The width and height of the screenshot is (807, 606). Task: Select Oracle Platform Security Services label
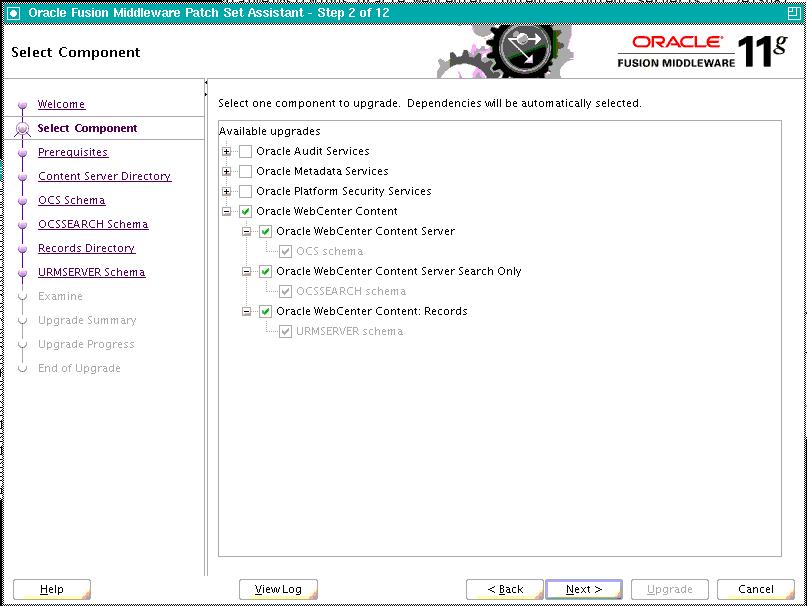tap(344, 192)
